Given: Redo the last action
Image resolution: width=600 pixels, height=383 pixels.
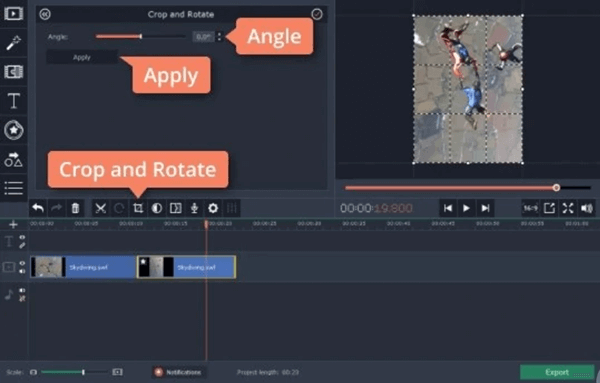Looking at the screenshot, I should (x=57, y=208).
